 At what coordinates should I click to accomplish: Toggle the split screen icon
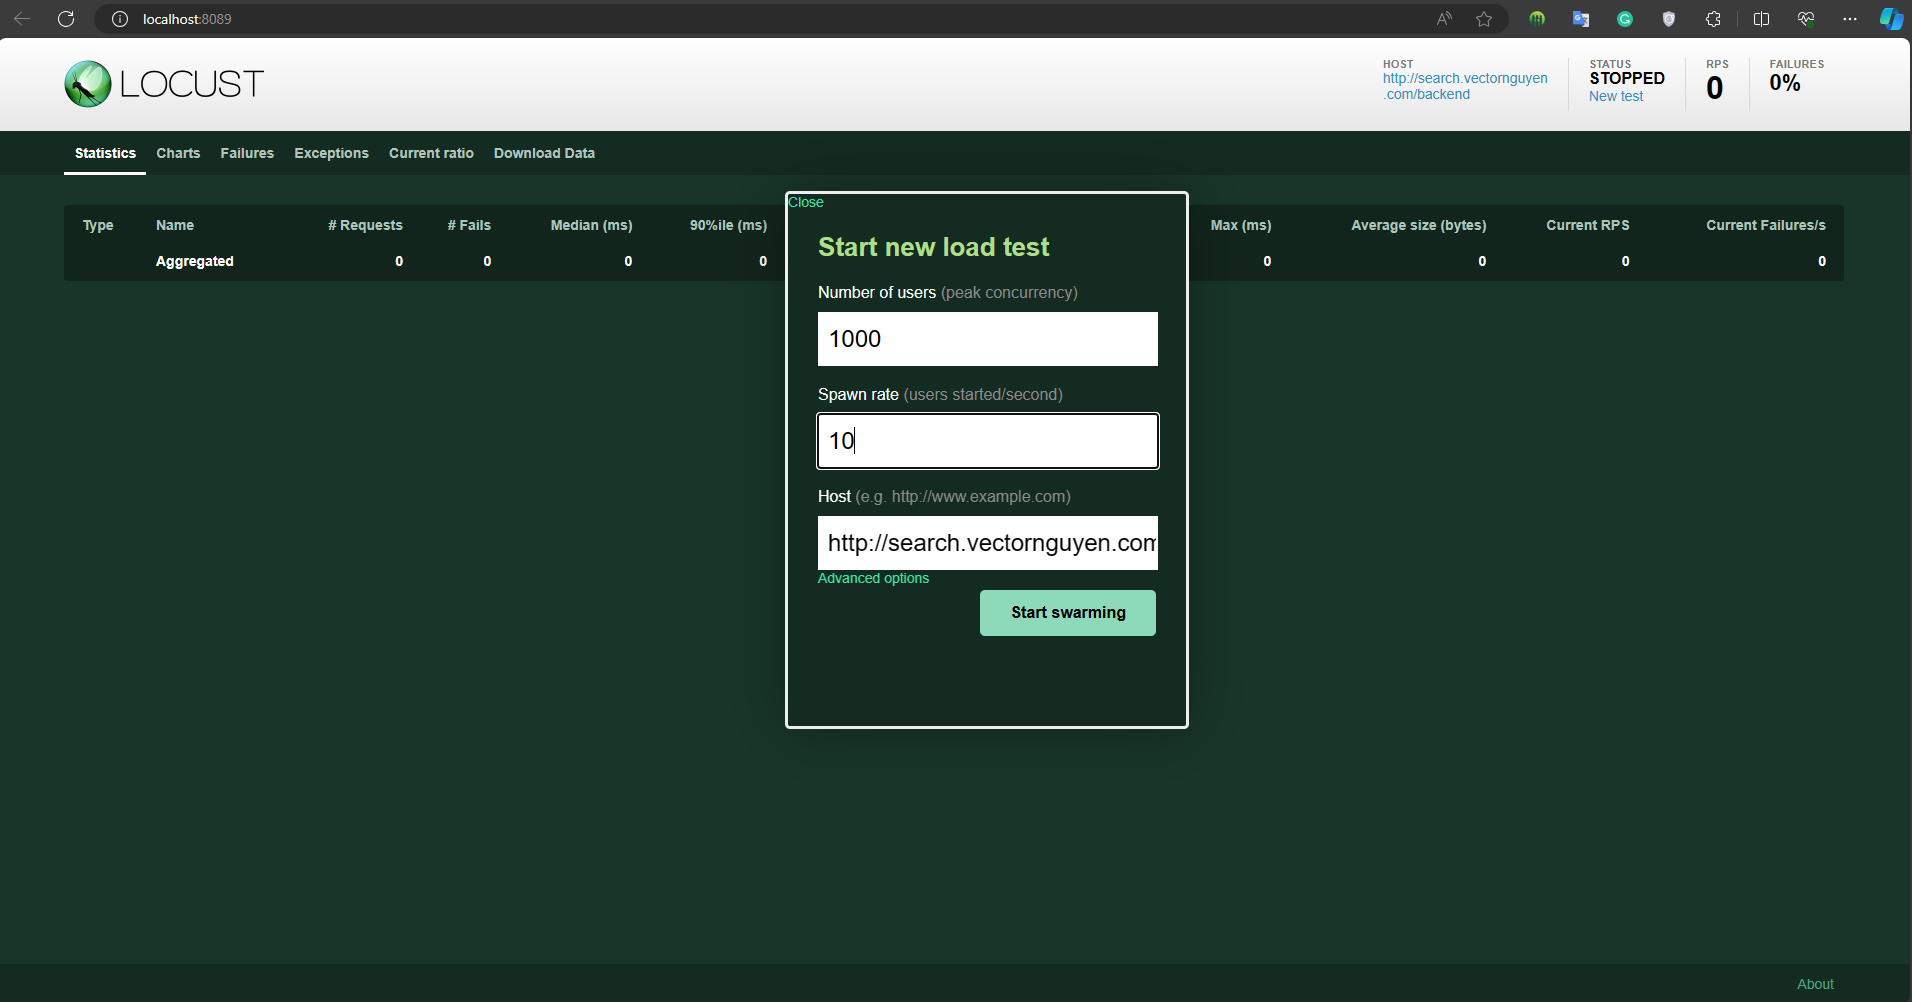click(1762, 19)
